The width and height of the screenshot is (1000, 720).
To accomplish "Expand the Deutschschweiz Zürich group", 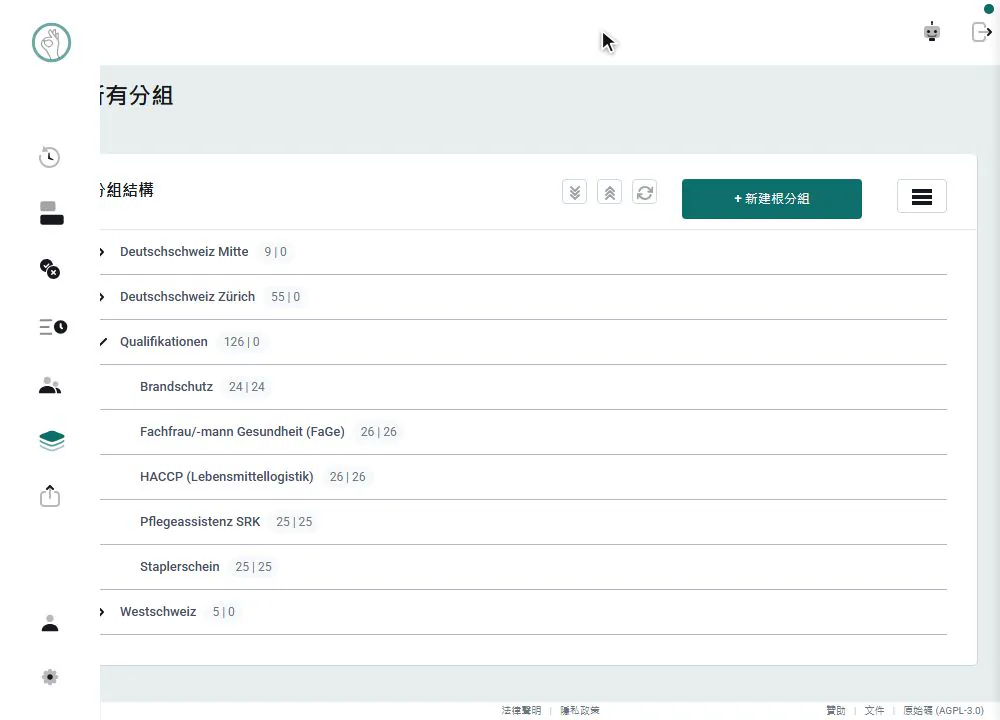I will (102, 297).
